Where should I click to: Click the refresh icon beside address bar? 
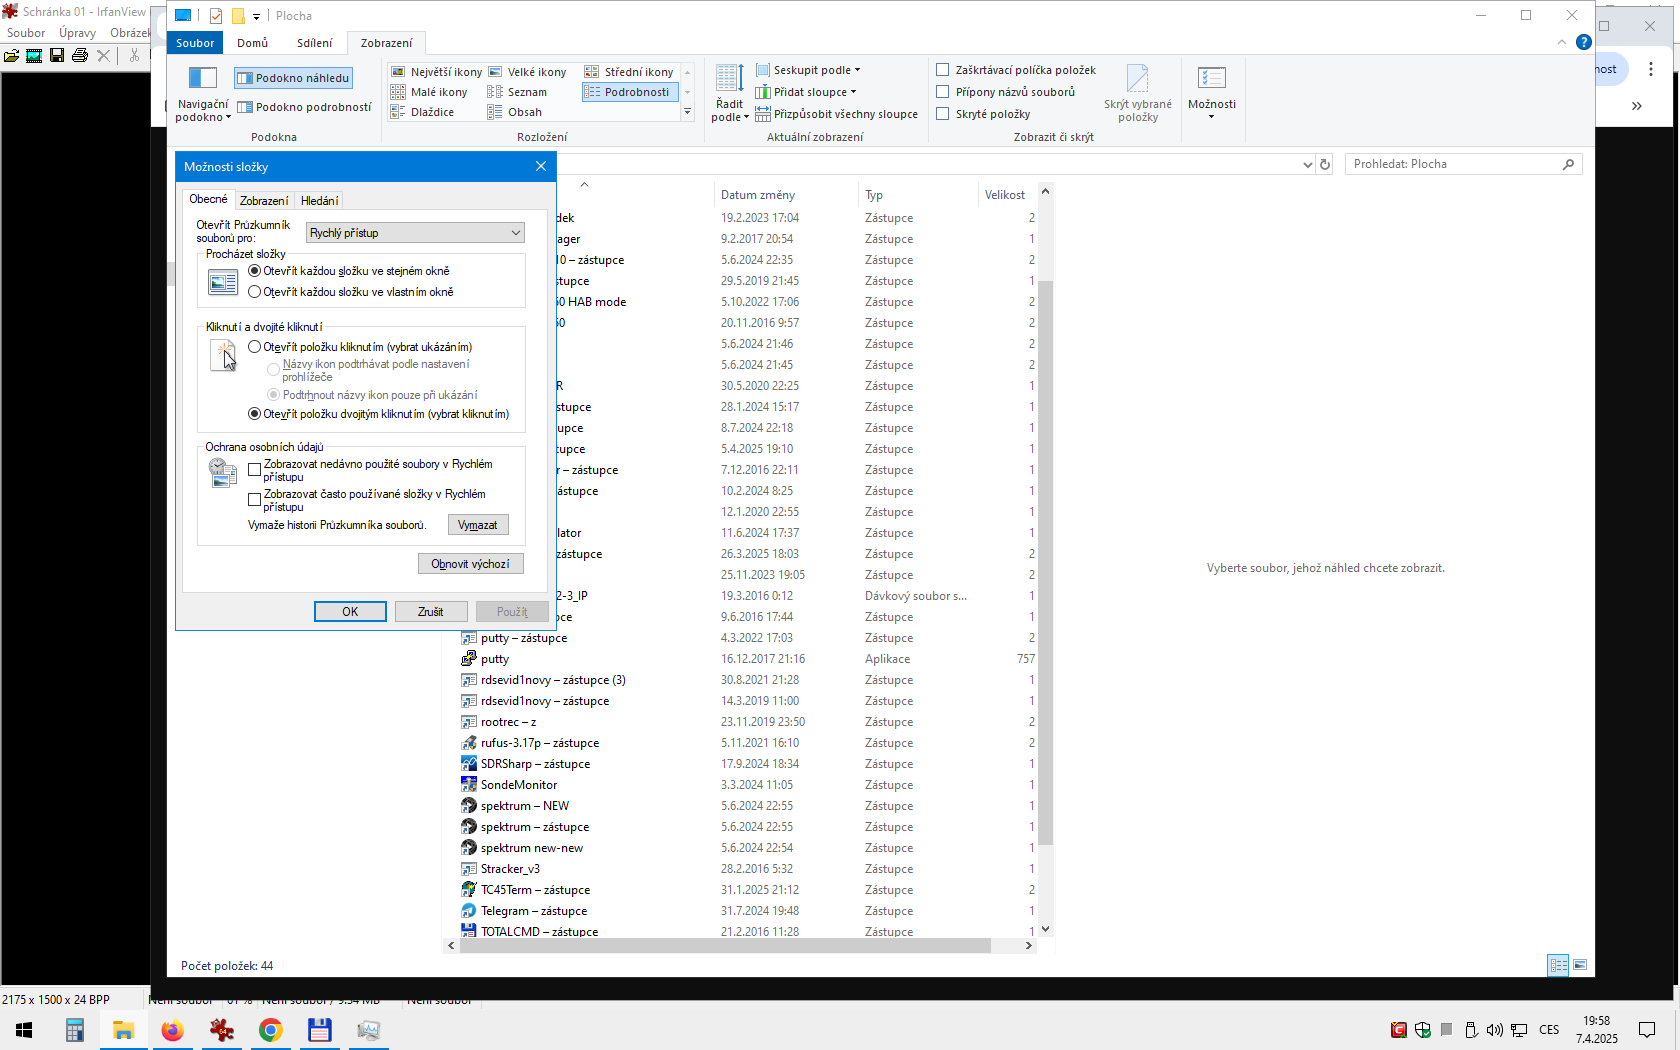click(1325, 165)
